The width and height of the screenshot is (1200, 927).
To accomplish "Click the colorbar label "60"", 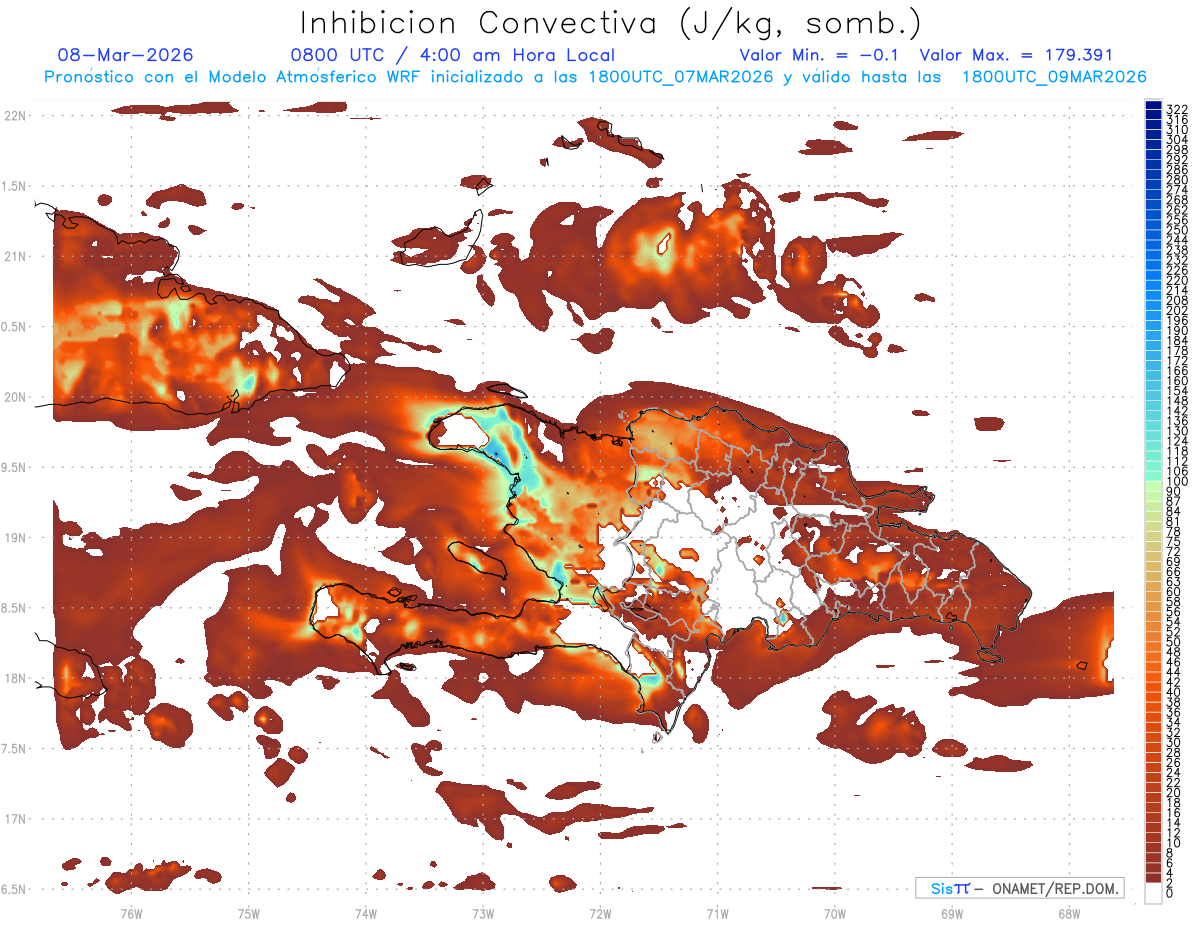I will 1174,592.
